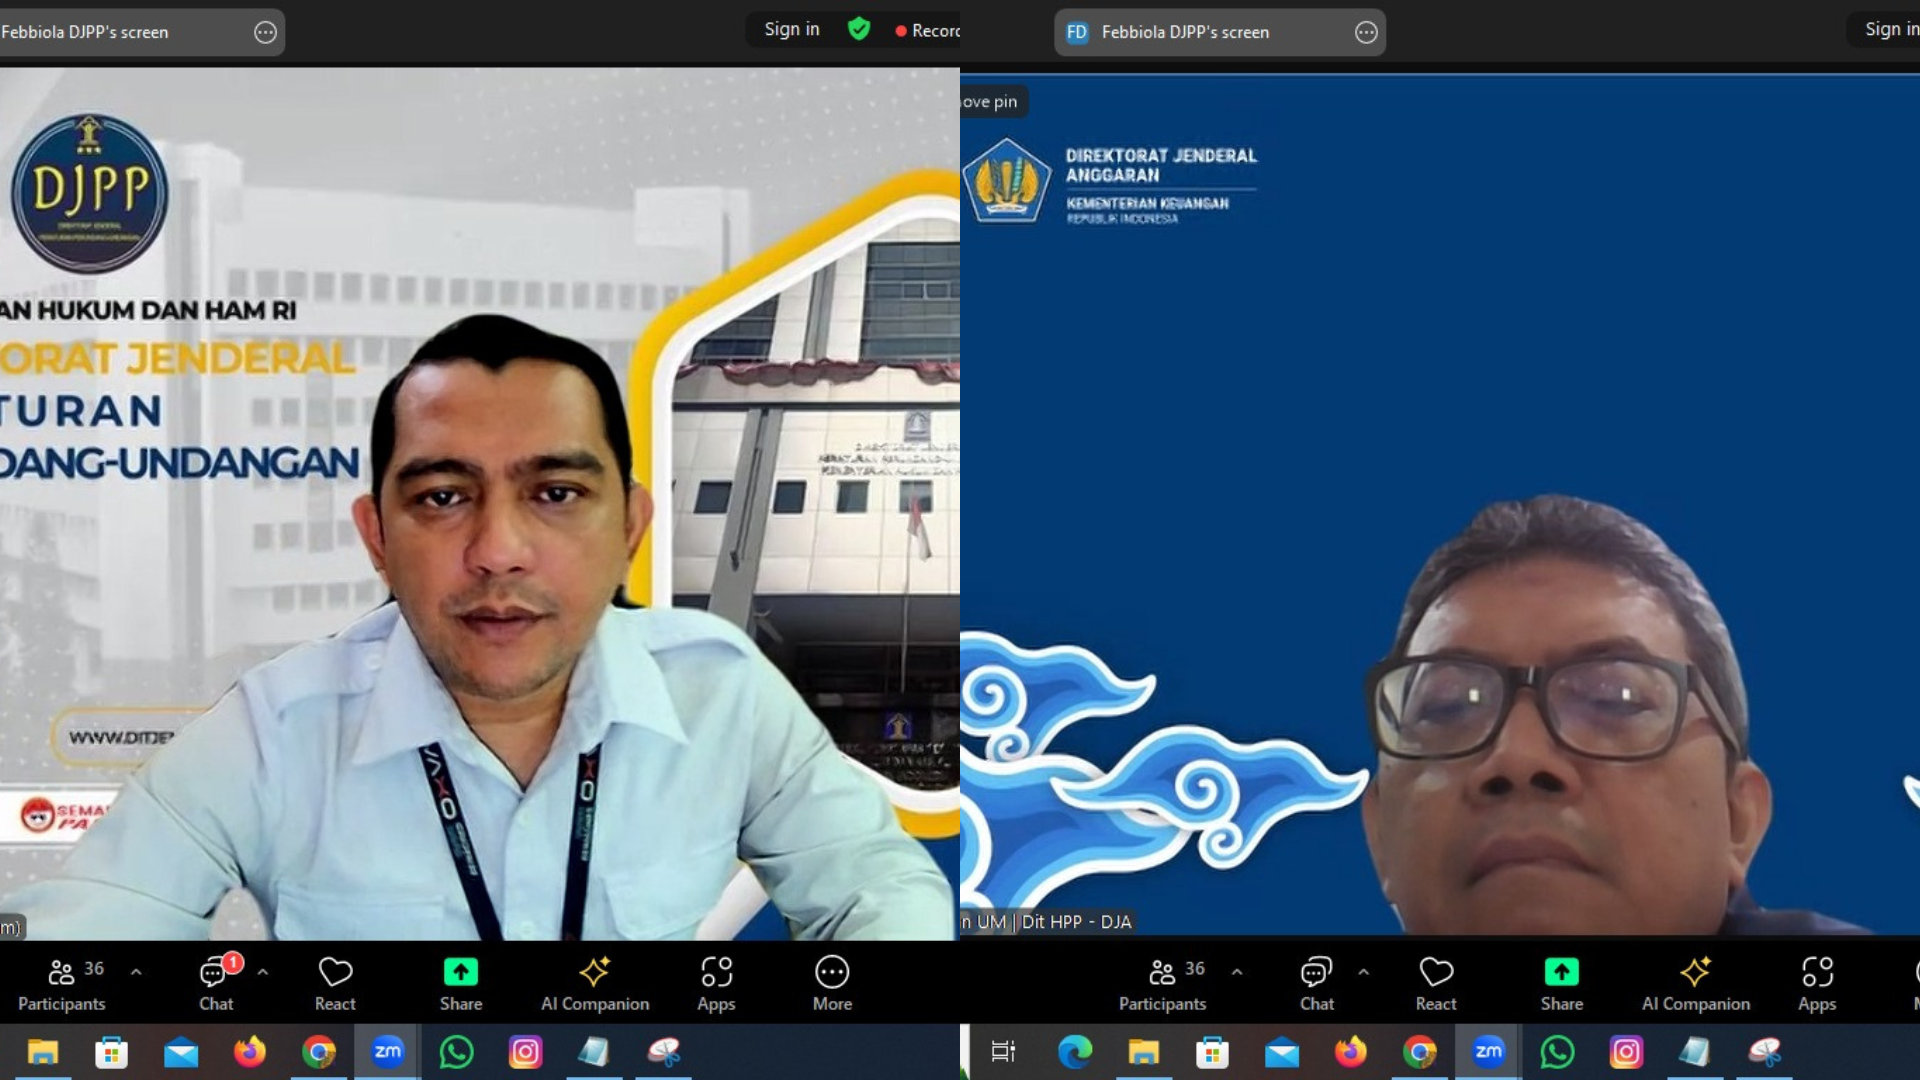This screenshot has height=1080, width=1920.
Task: Open Snipping tool icon on left taskbar
Action: [664, 1052]
